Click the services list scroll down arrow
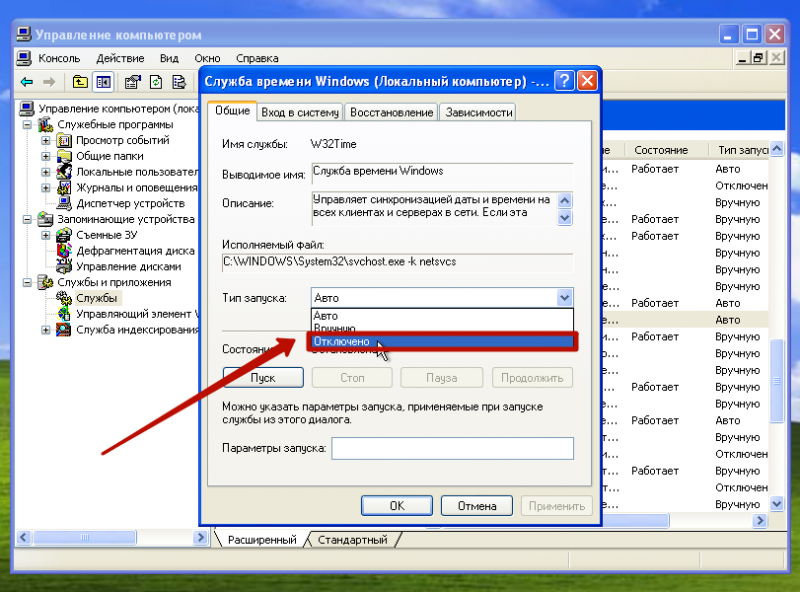Screen dimensions: 800x592 tap(777, 504)
